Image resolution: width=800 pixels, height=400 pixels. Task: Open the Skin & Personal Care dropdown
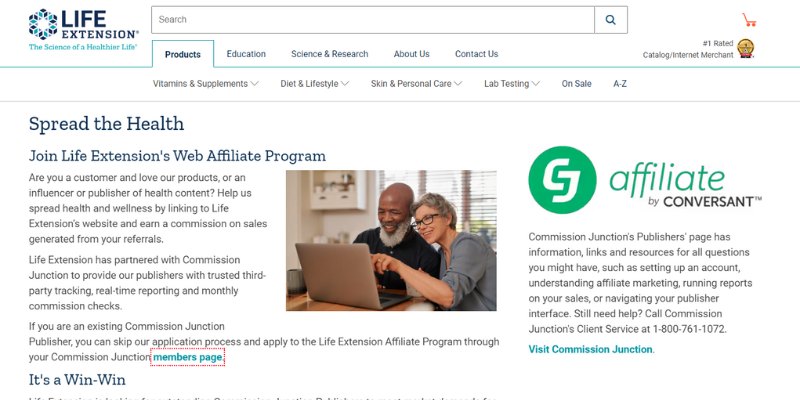point(416,84)
